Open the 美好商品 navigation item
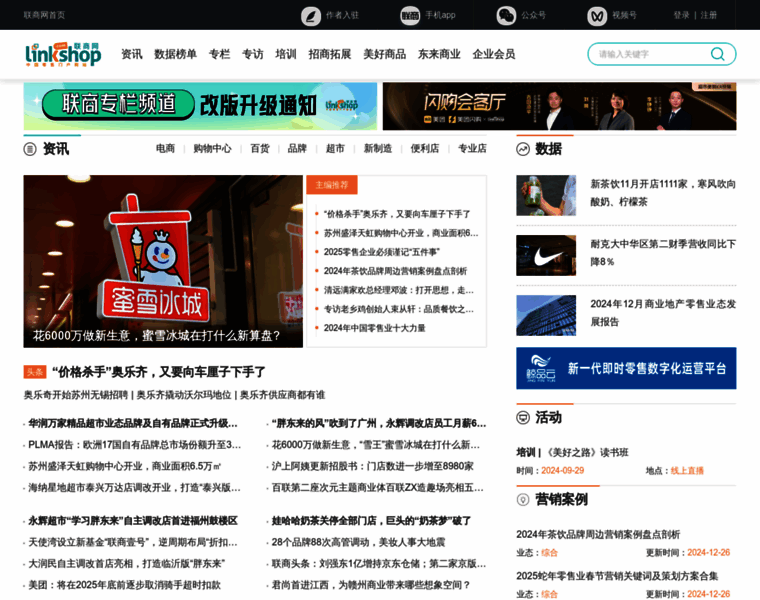This screenshot has height=600, width=760. 385,54
